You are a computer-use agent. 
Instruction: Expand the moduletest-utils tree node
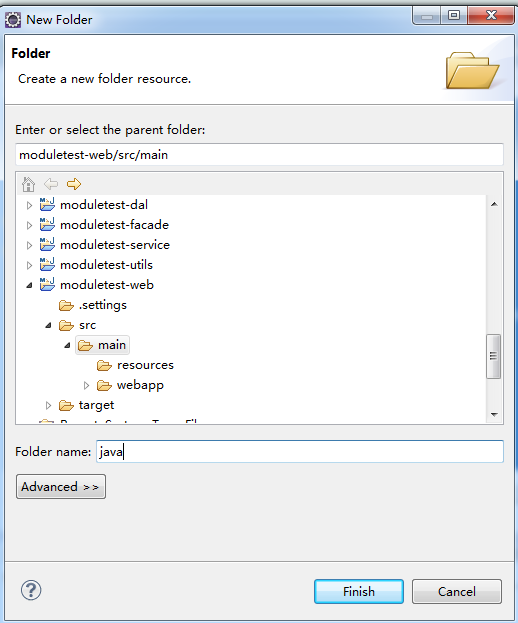pos(29,265)
